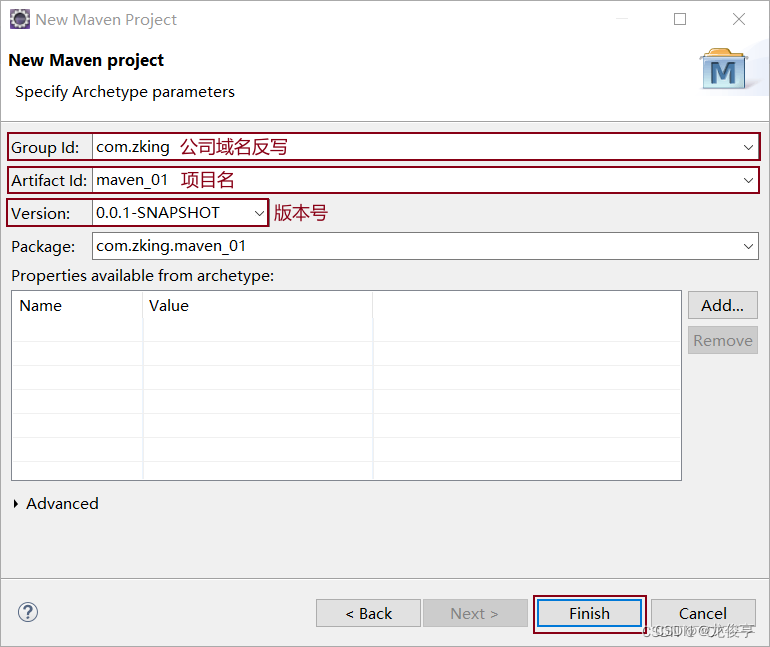Click the Add... button
Image resolution: width=770 pixels, height=647 pixels.
tap(722, 305)
